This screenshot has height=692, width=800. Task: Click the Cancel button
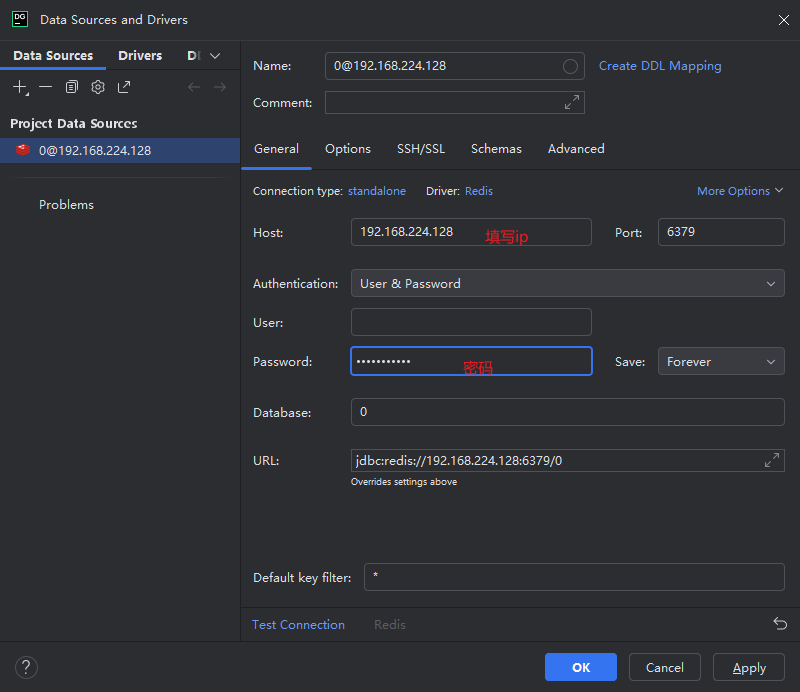click(664, 667)
